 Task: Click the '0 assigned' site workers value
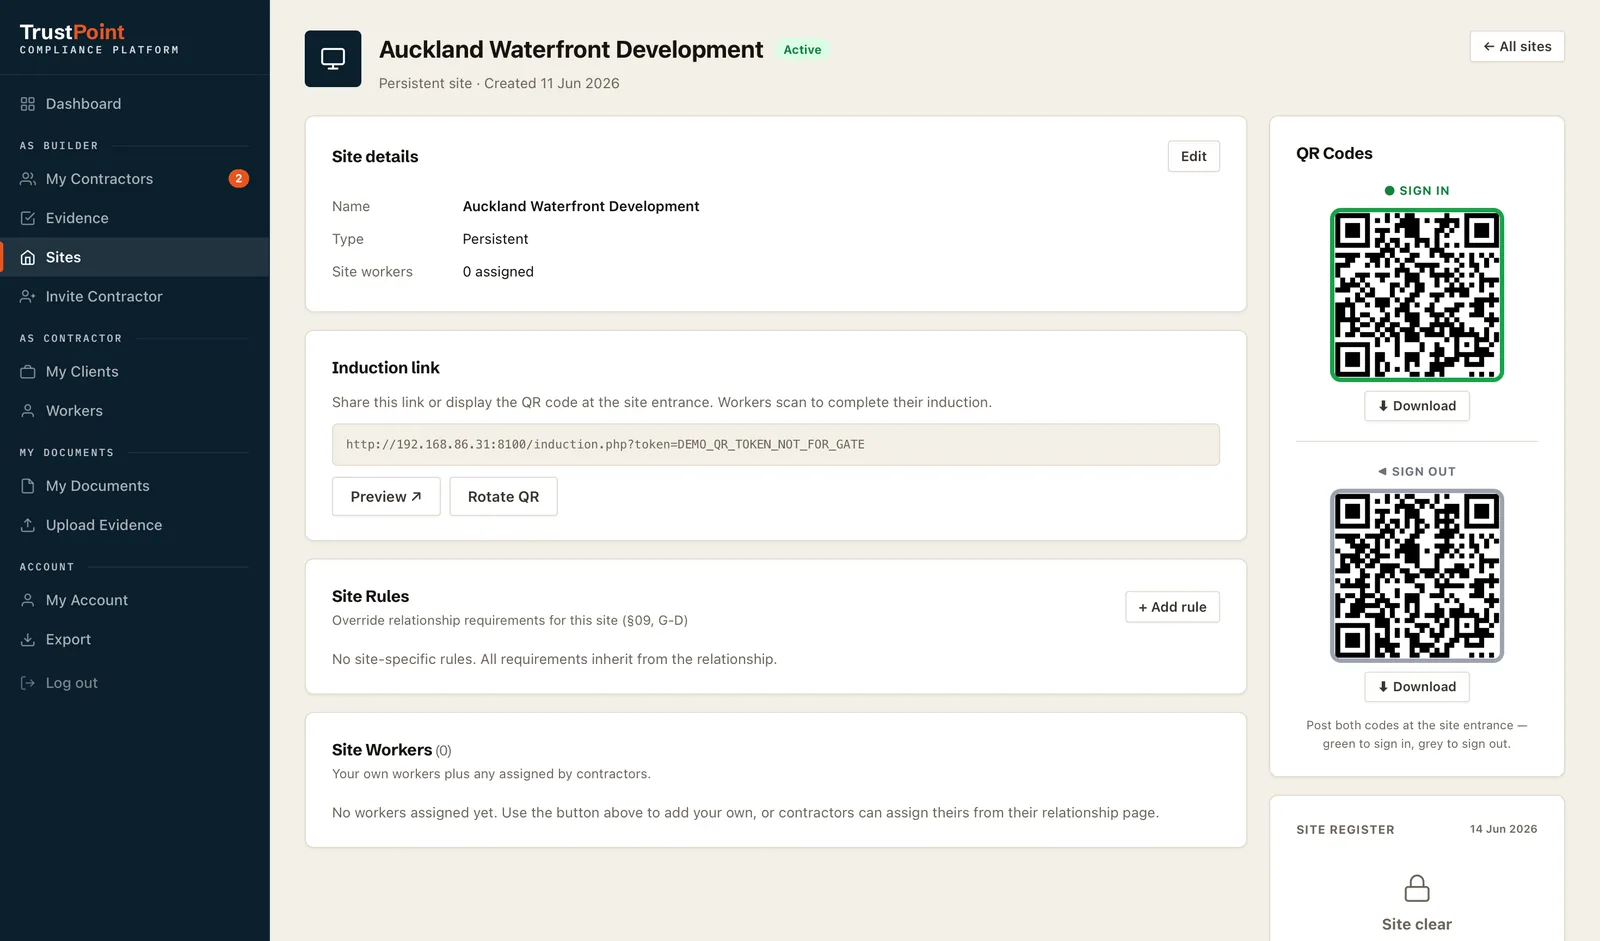point(498,272)
